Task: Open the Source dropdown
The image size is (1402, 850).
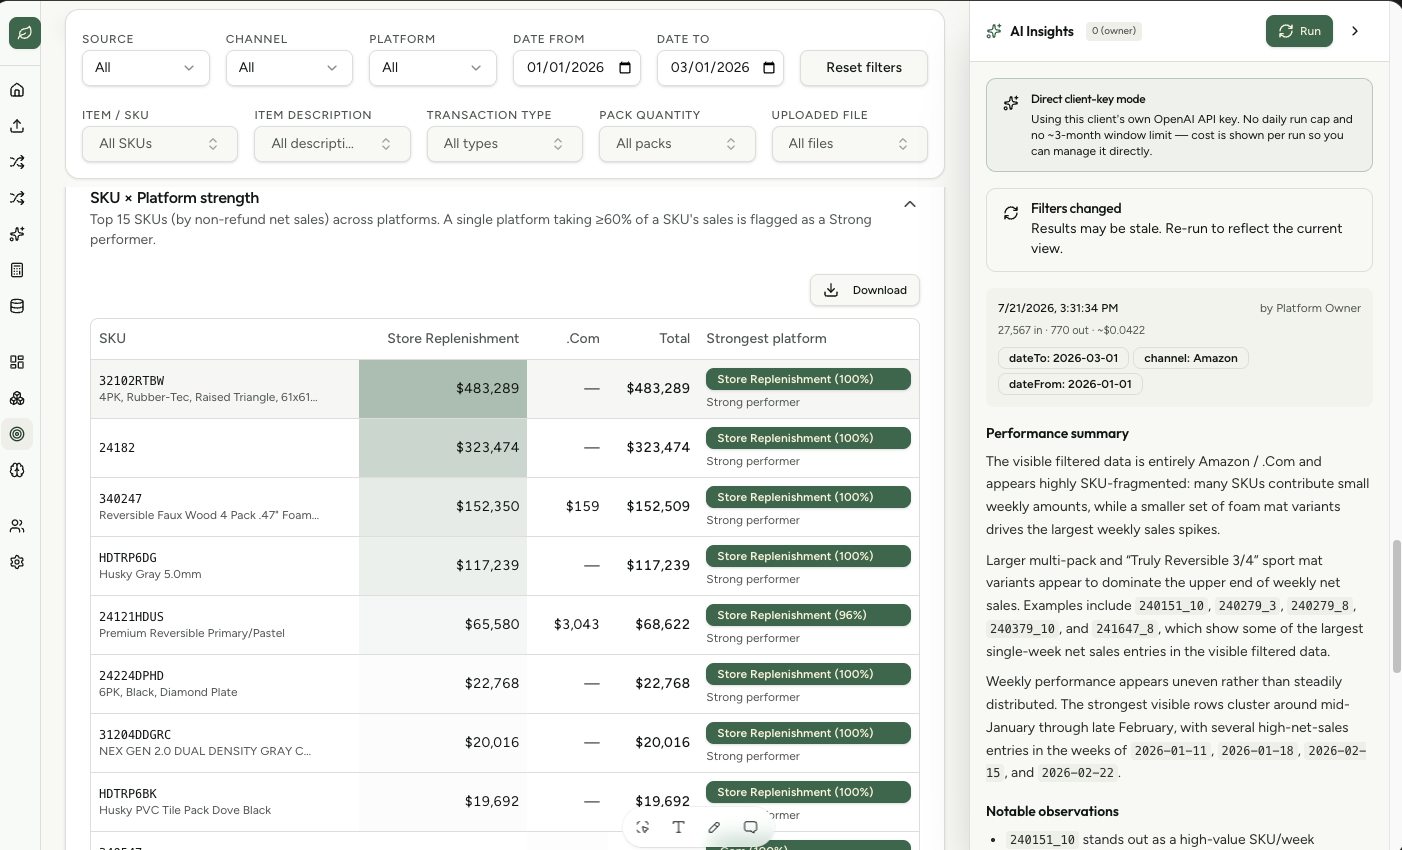Action: [x=146, y=68]
